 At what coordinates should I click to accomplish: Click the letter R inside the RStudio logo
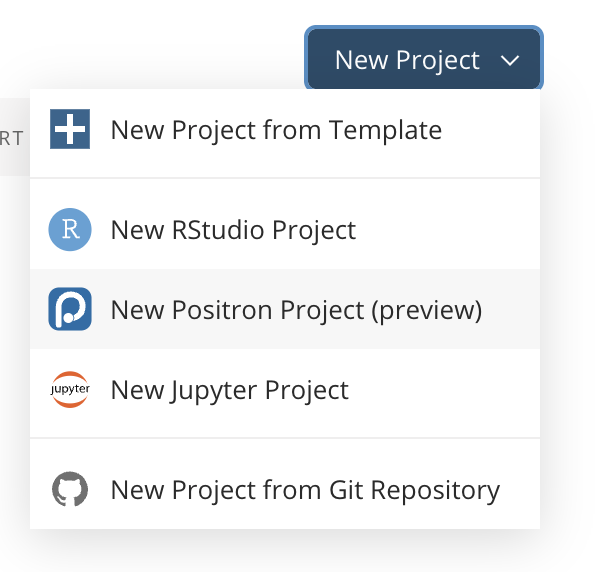71,229
